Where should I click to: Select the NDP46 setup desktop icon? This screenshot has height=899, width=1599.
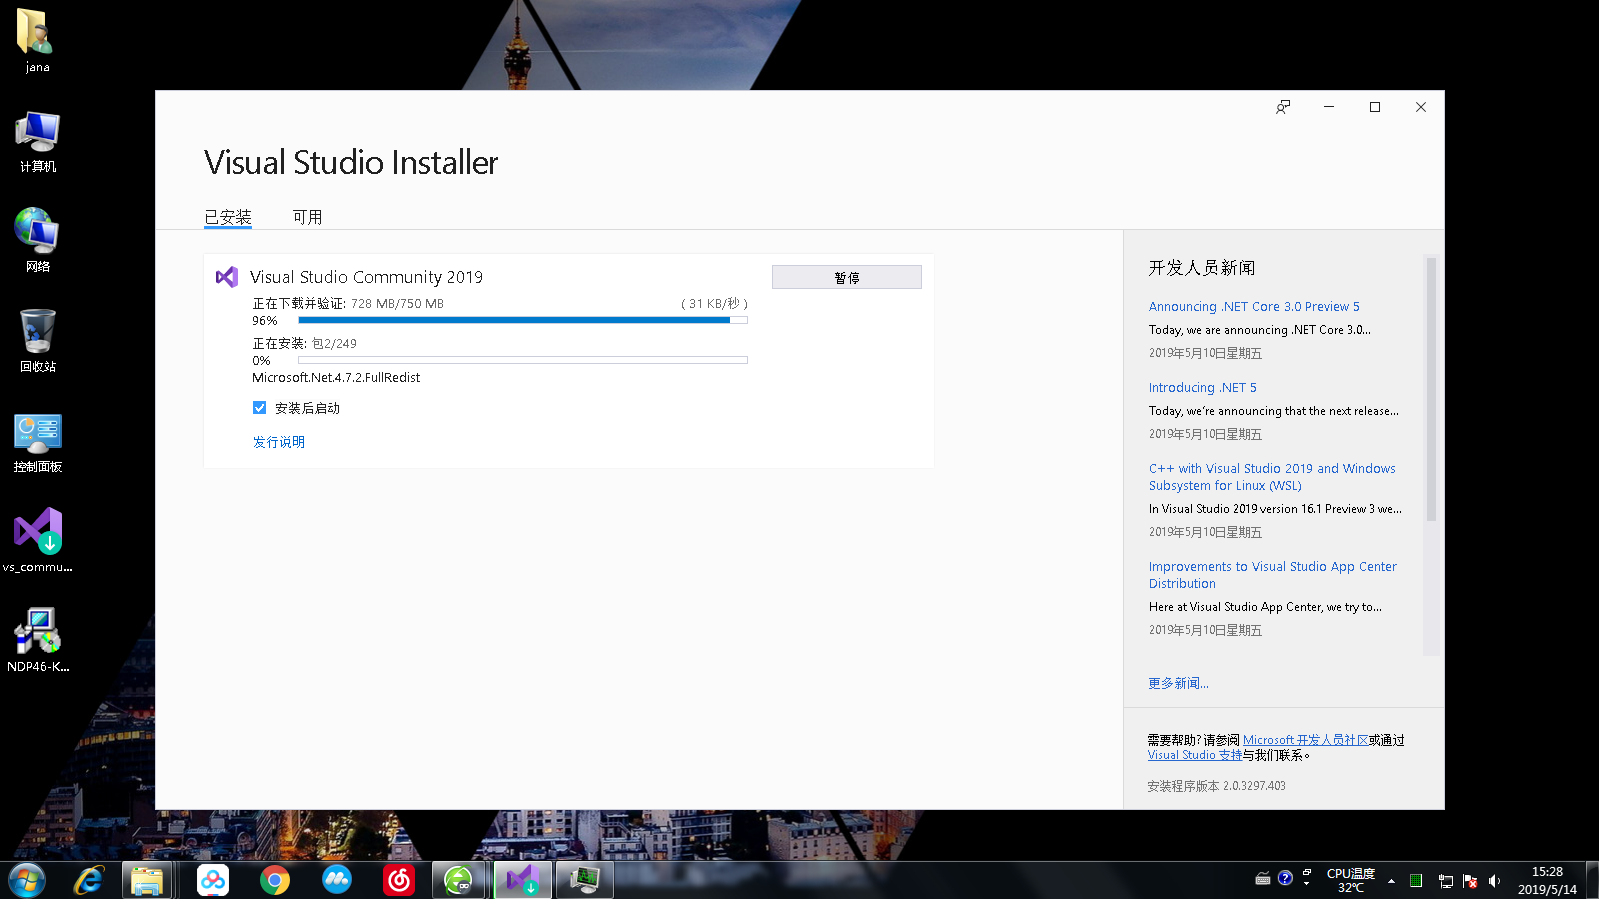click(38, 640)
